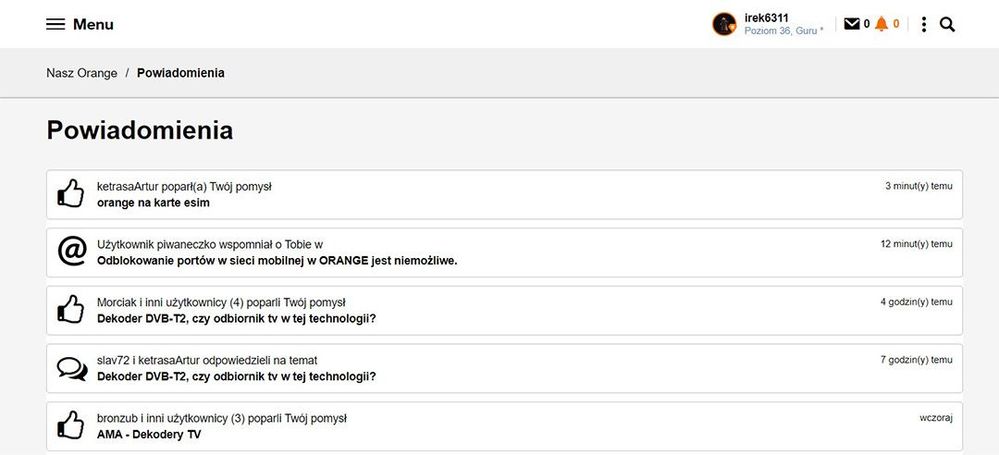Click the irek6311 username link
The image size is (999, 455).
pos(767,18)
